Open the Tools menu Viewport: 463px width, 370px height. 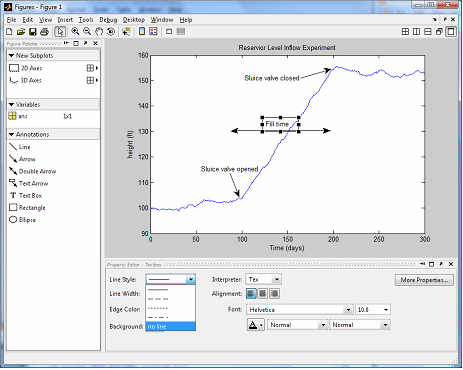(x=86, y=20)
